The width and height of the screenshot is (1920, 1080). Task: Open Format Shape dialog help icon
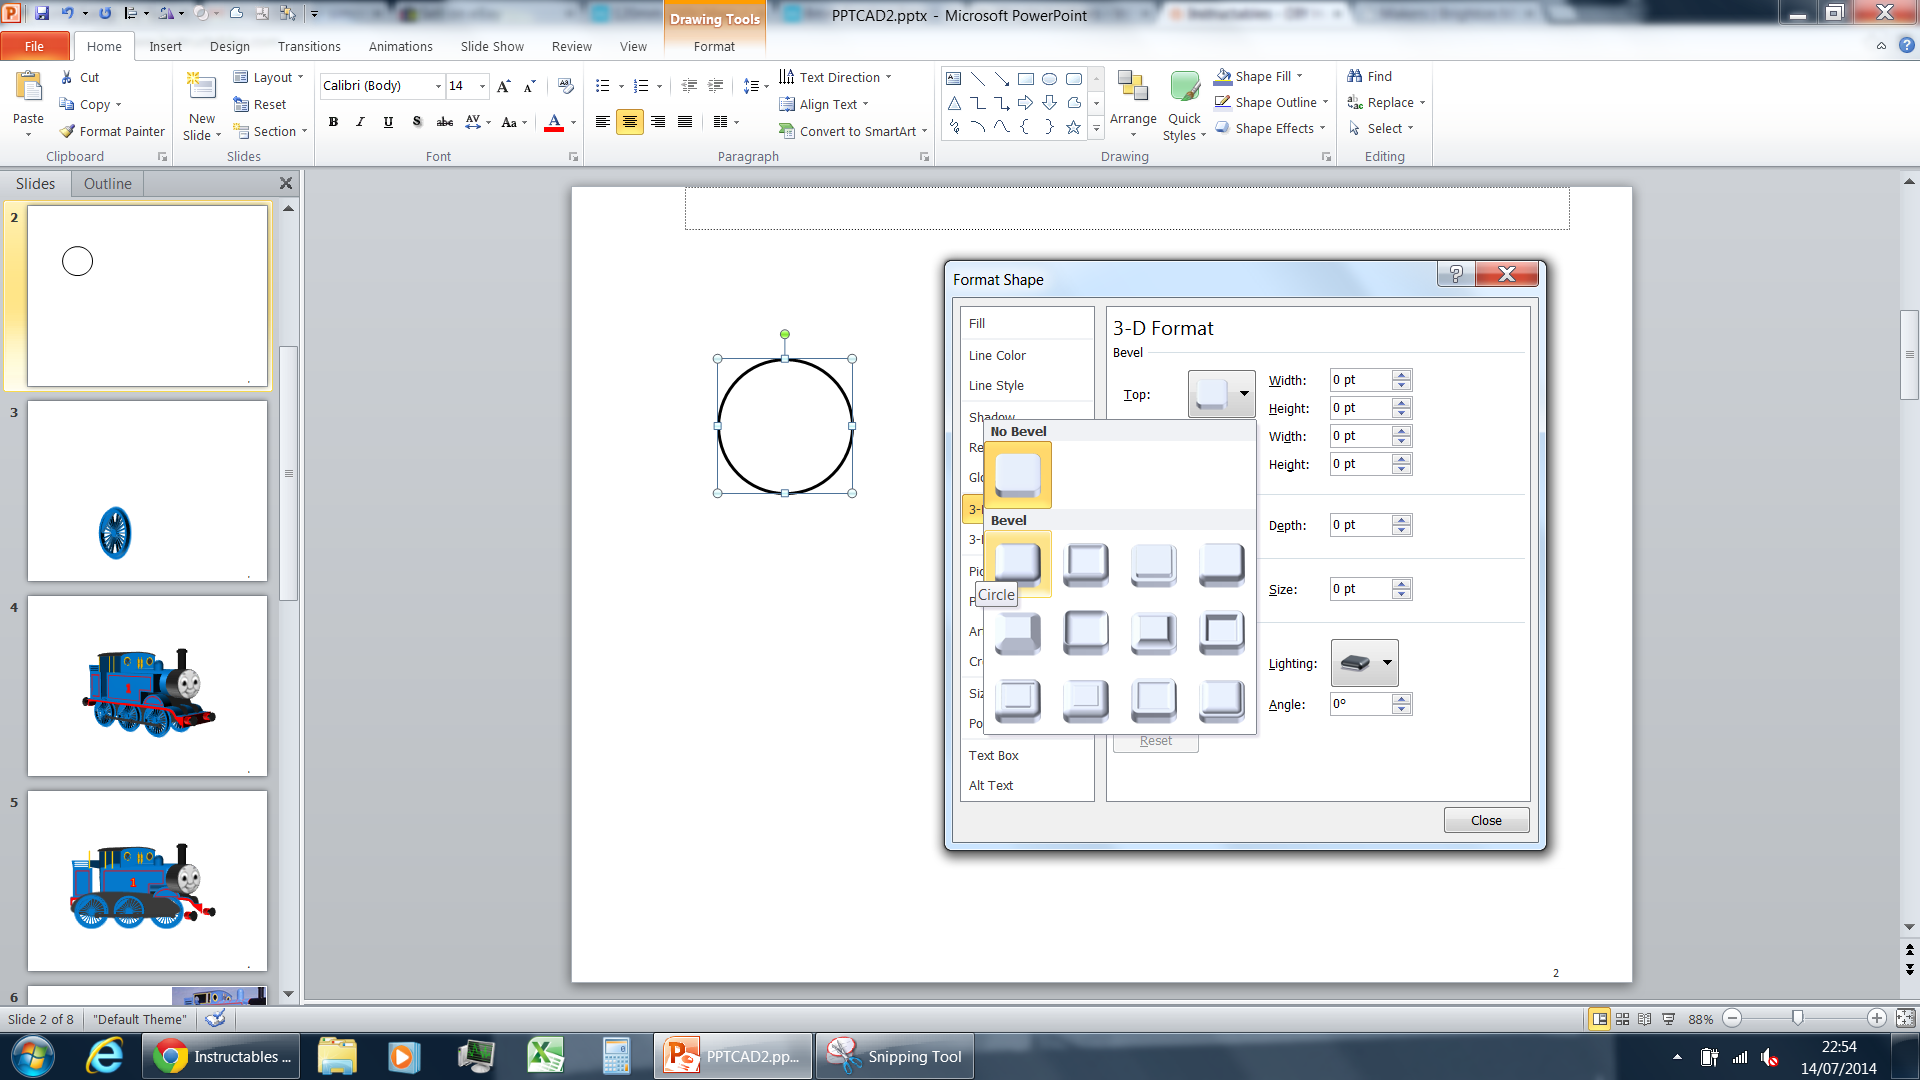coord(1456,274)
